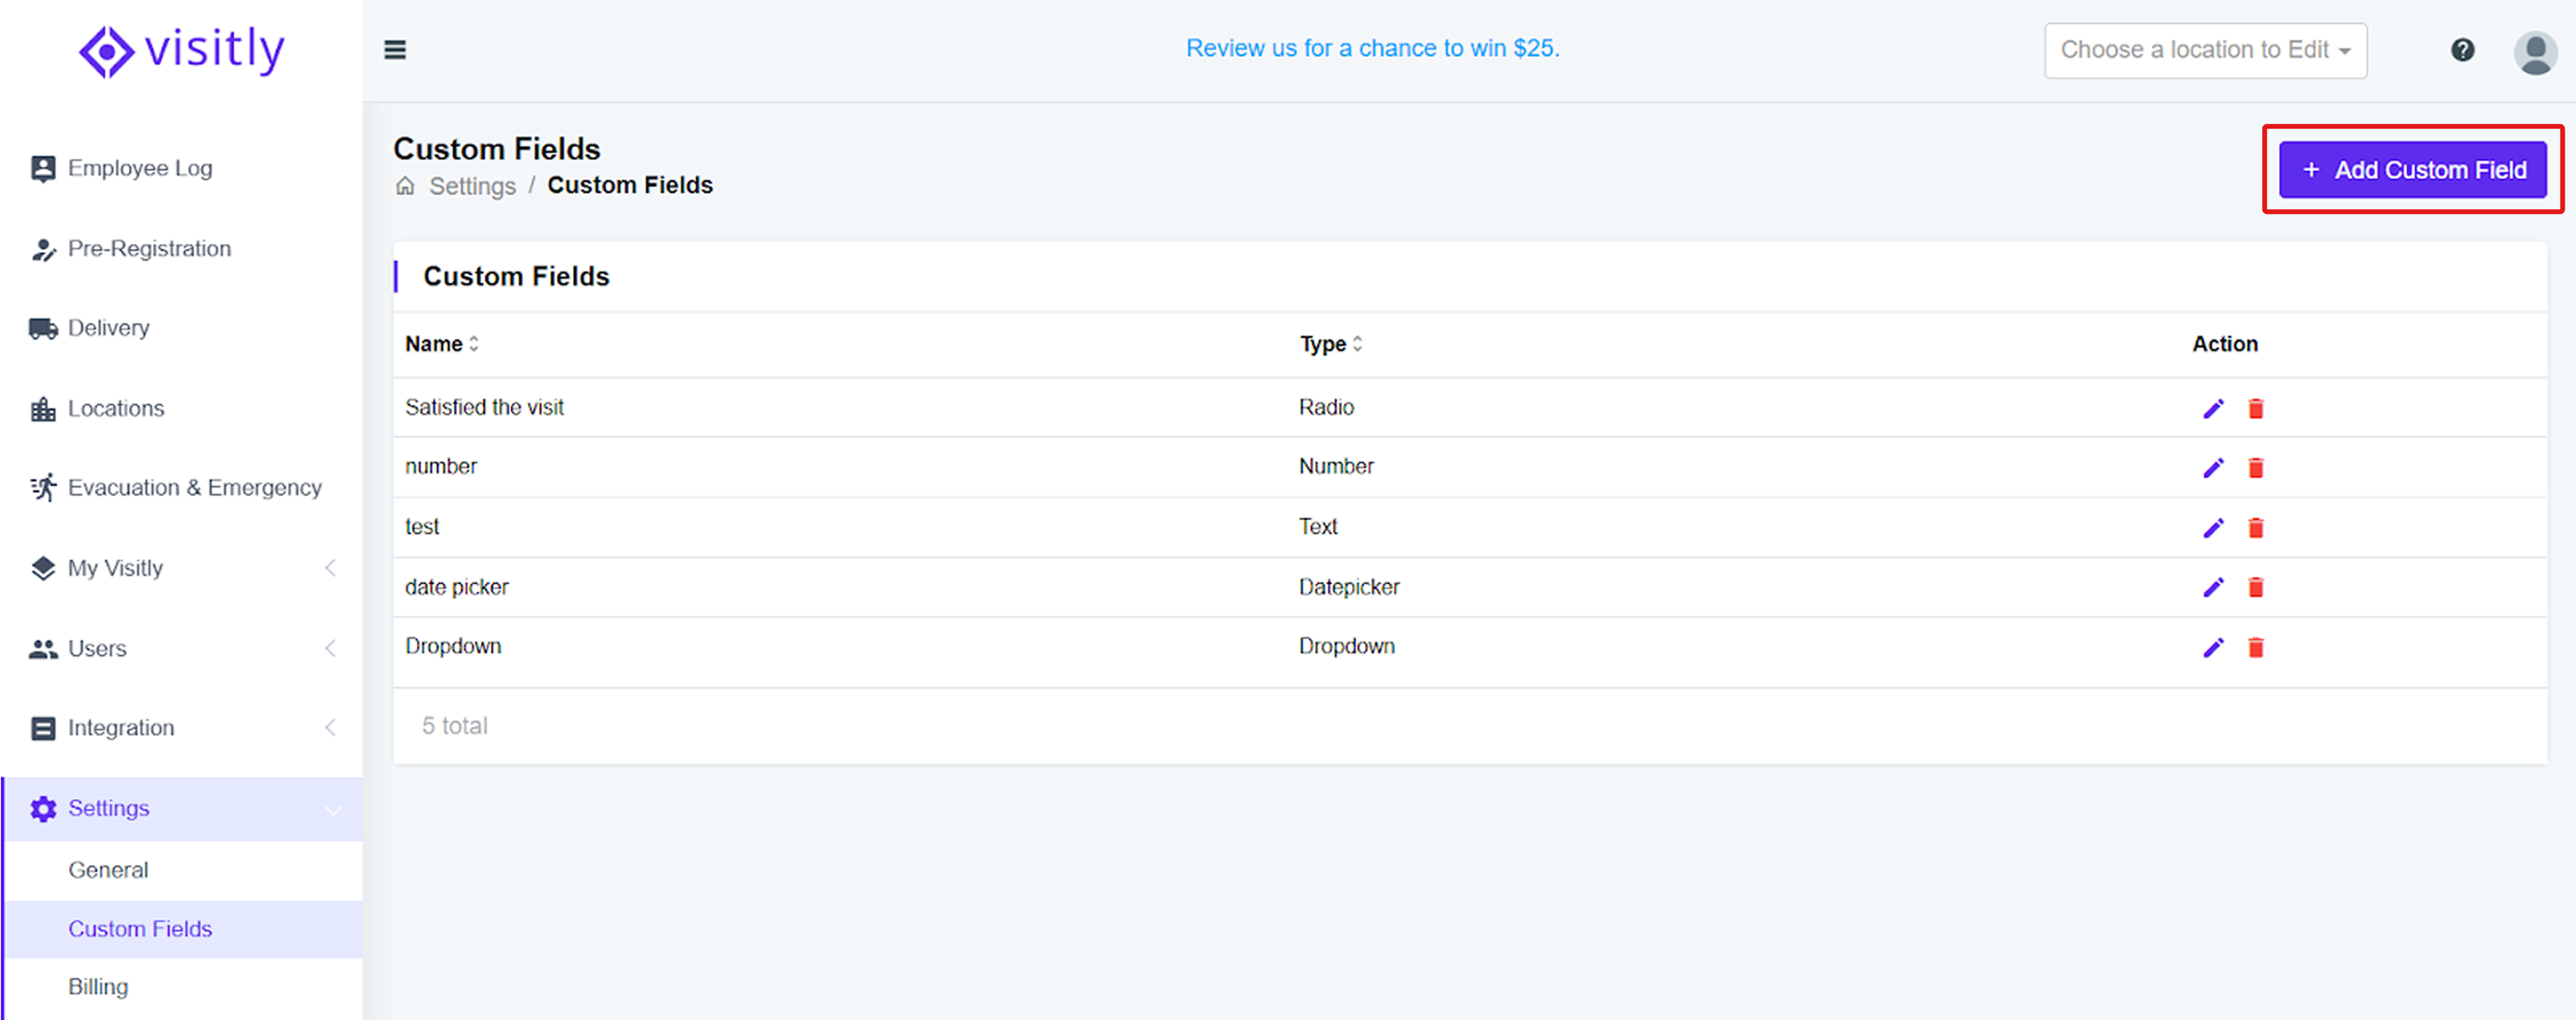Delete the Dropdown custom field
Viewport: 2576px width, 1020px height.
coord(2256,648)
